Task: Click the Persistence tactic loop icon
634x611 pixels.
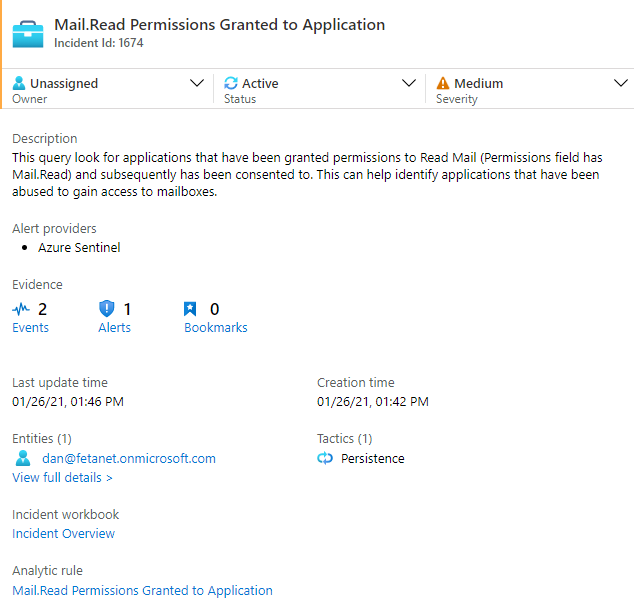Action: coord(325,458)
